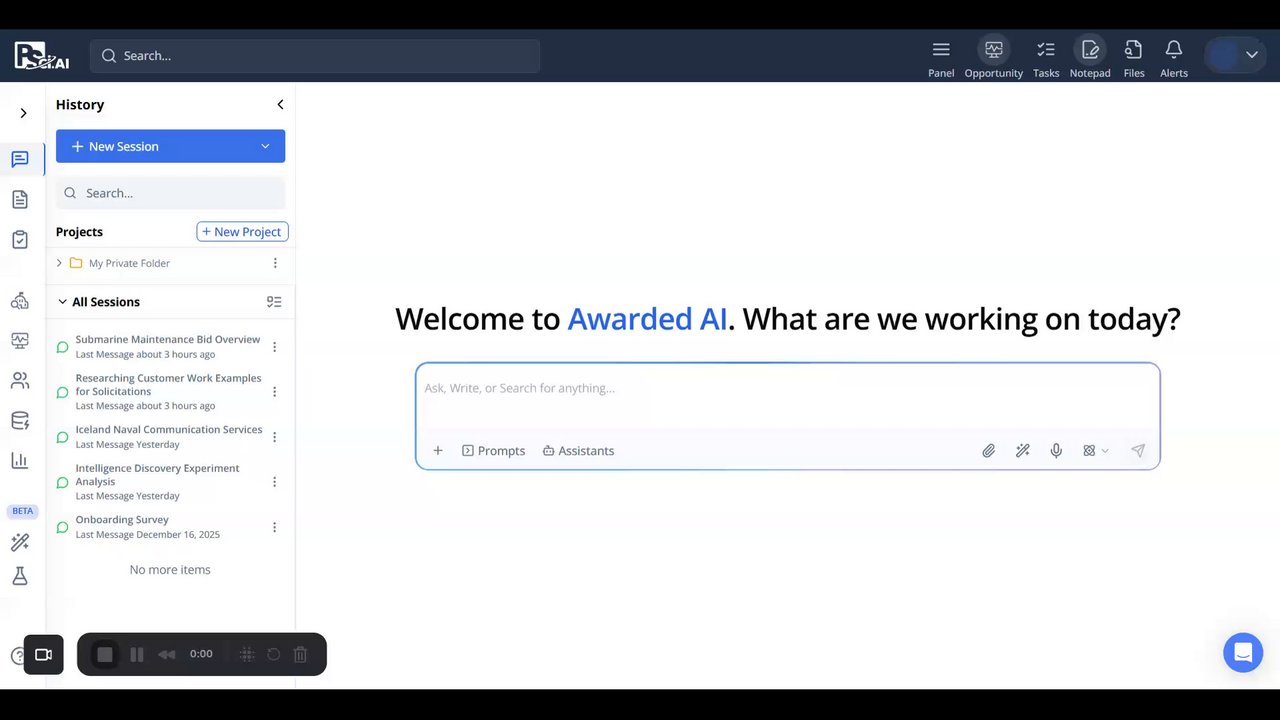Toggle the select sessions checklist icon
Viewport: 1280px width, 720px height.
pyautogui.click(x=274, y=302)
